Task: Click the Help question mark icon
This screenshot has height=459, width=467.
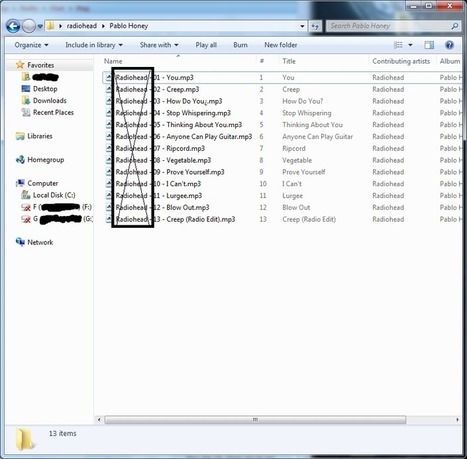Action: [x=449, y=45]
